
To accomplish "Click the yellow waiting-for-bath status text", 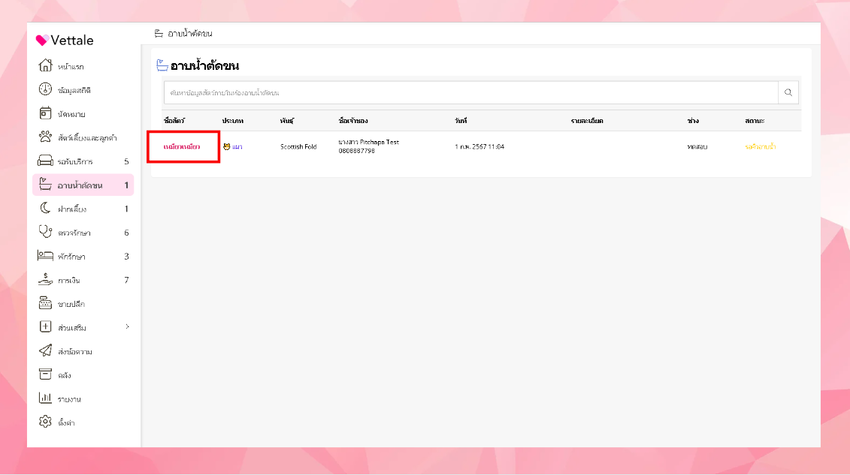I will pos(760,147).
